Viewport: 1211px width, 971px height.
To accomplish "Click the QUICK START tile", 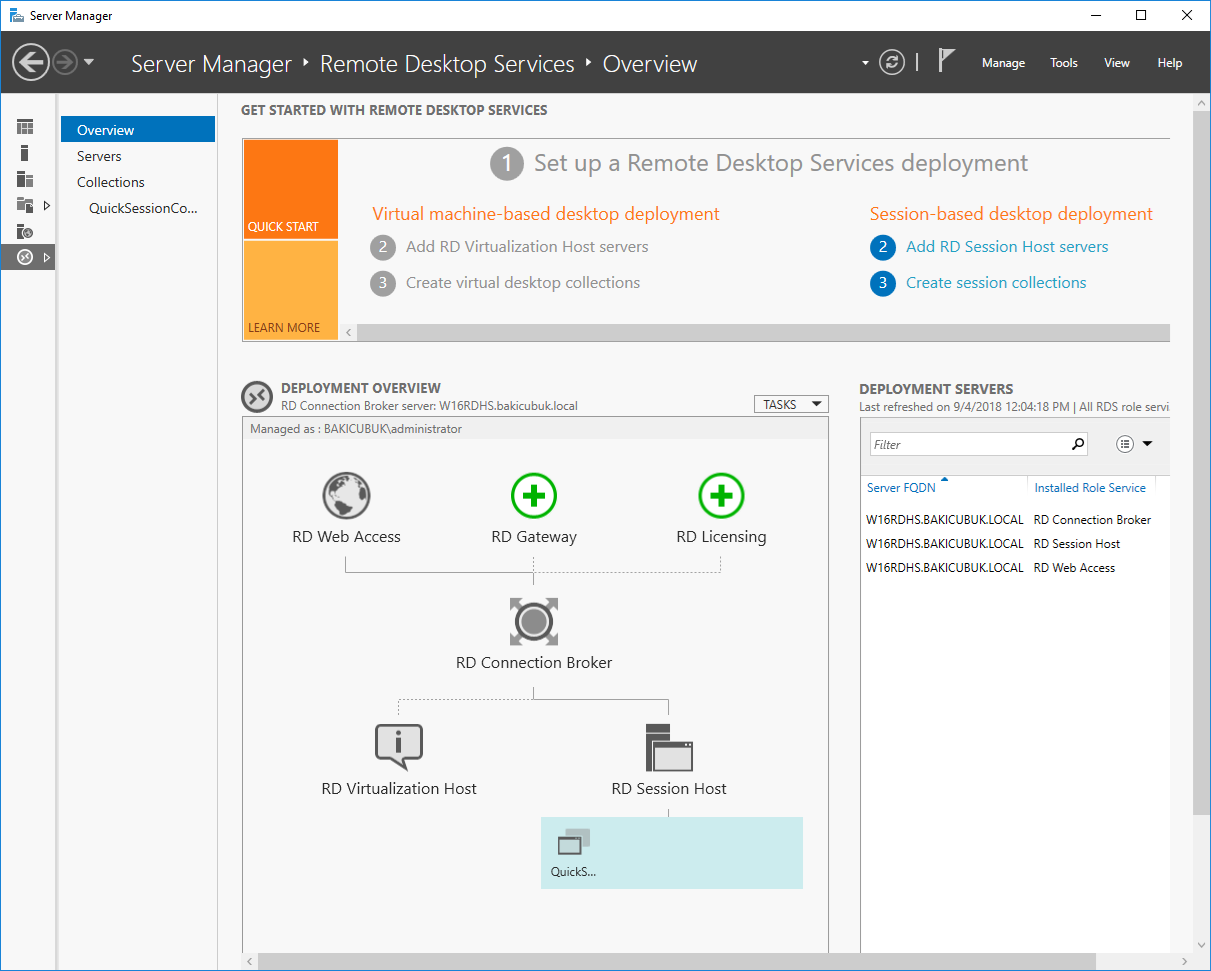I will (x=290, y=189).
